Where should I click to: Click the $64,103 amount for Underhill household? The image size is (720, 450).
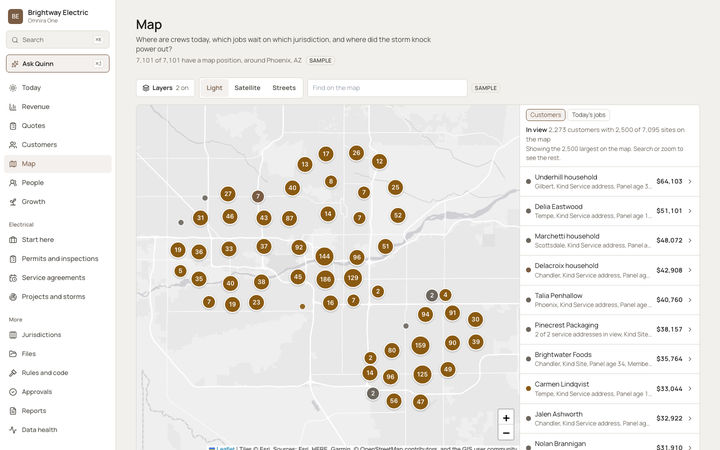669,181
